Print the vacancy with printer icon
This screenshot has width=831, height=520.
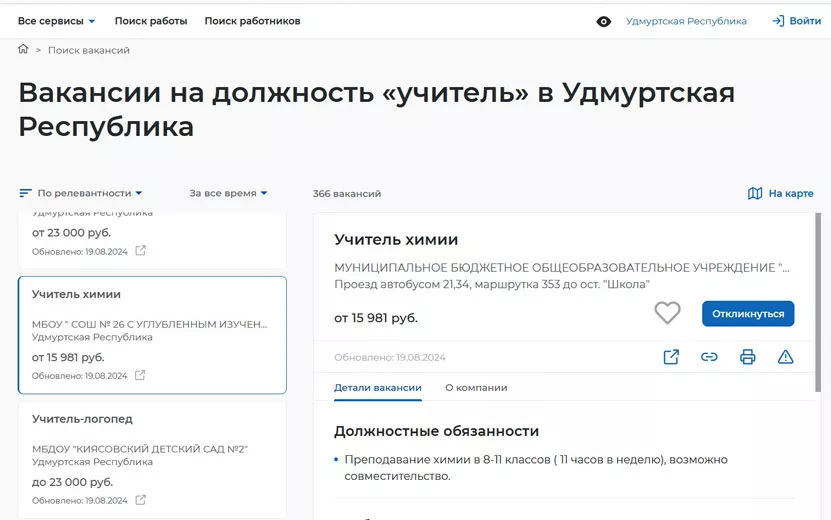point(747,357)
